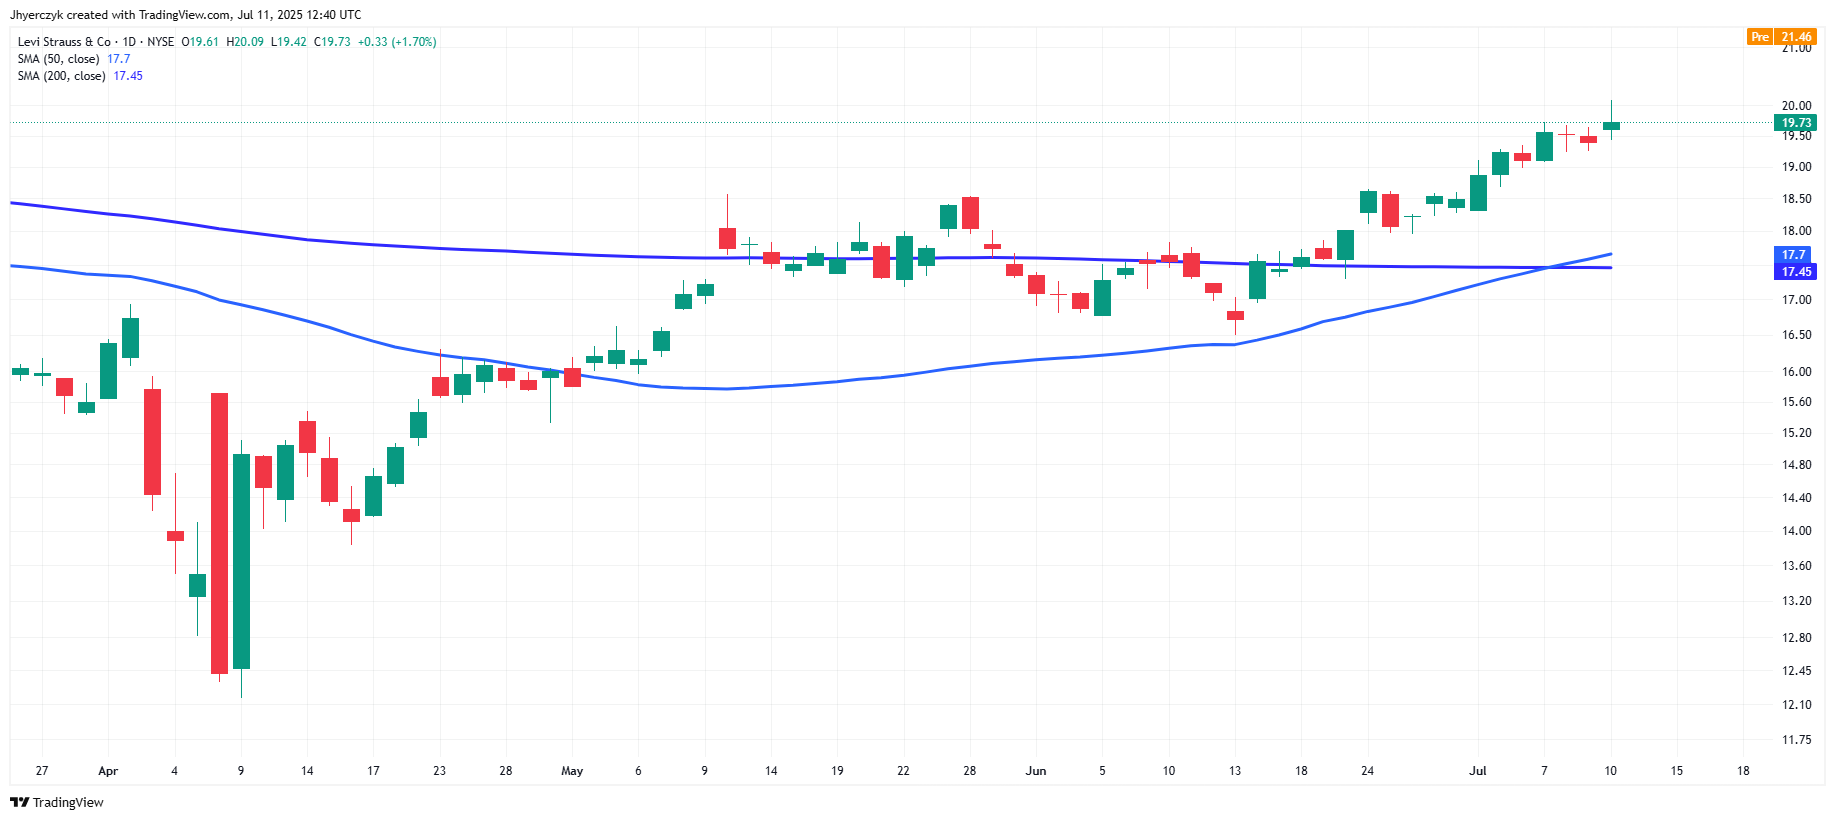Click the 20.00 price axis label
This screenshot has height=820, width=1835.
tap(1796, 106)
